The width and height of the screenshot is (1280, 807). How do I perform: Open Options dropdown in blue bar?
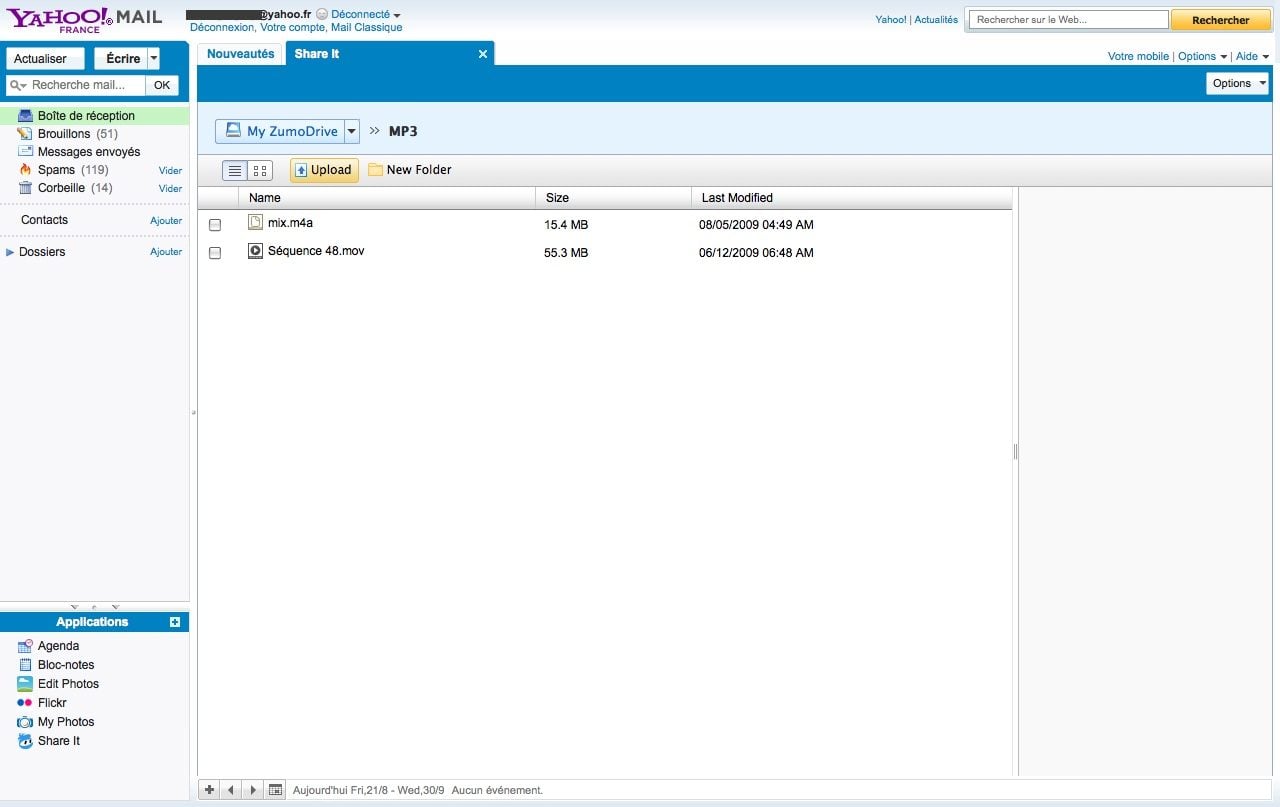pyautogui.click(x=1238, y=83)
